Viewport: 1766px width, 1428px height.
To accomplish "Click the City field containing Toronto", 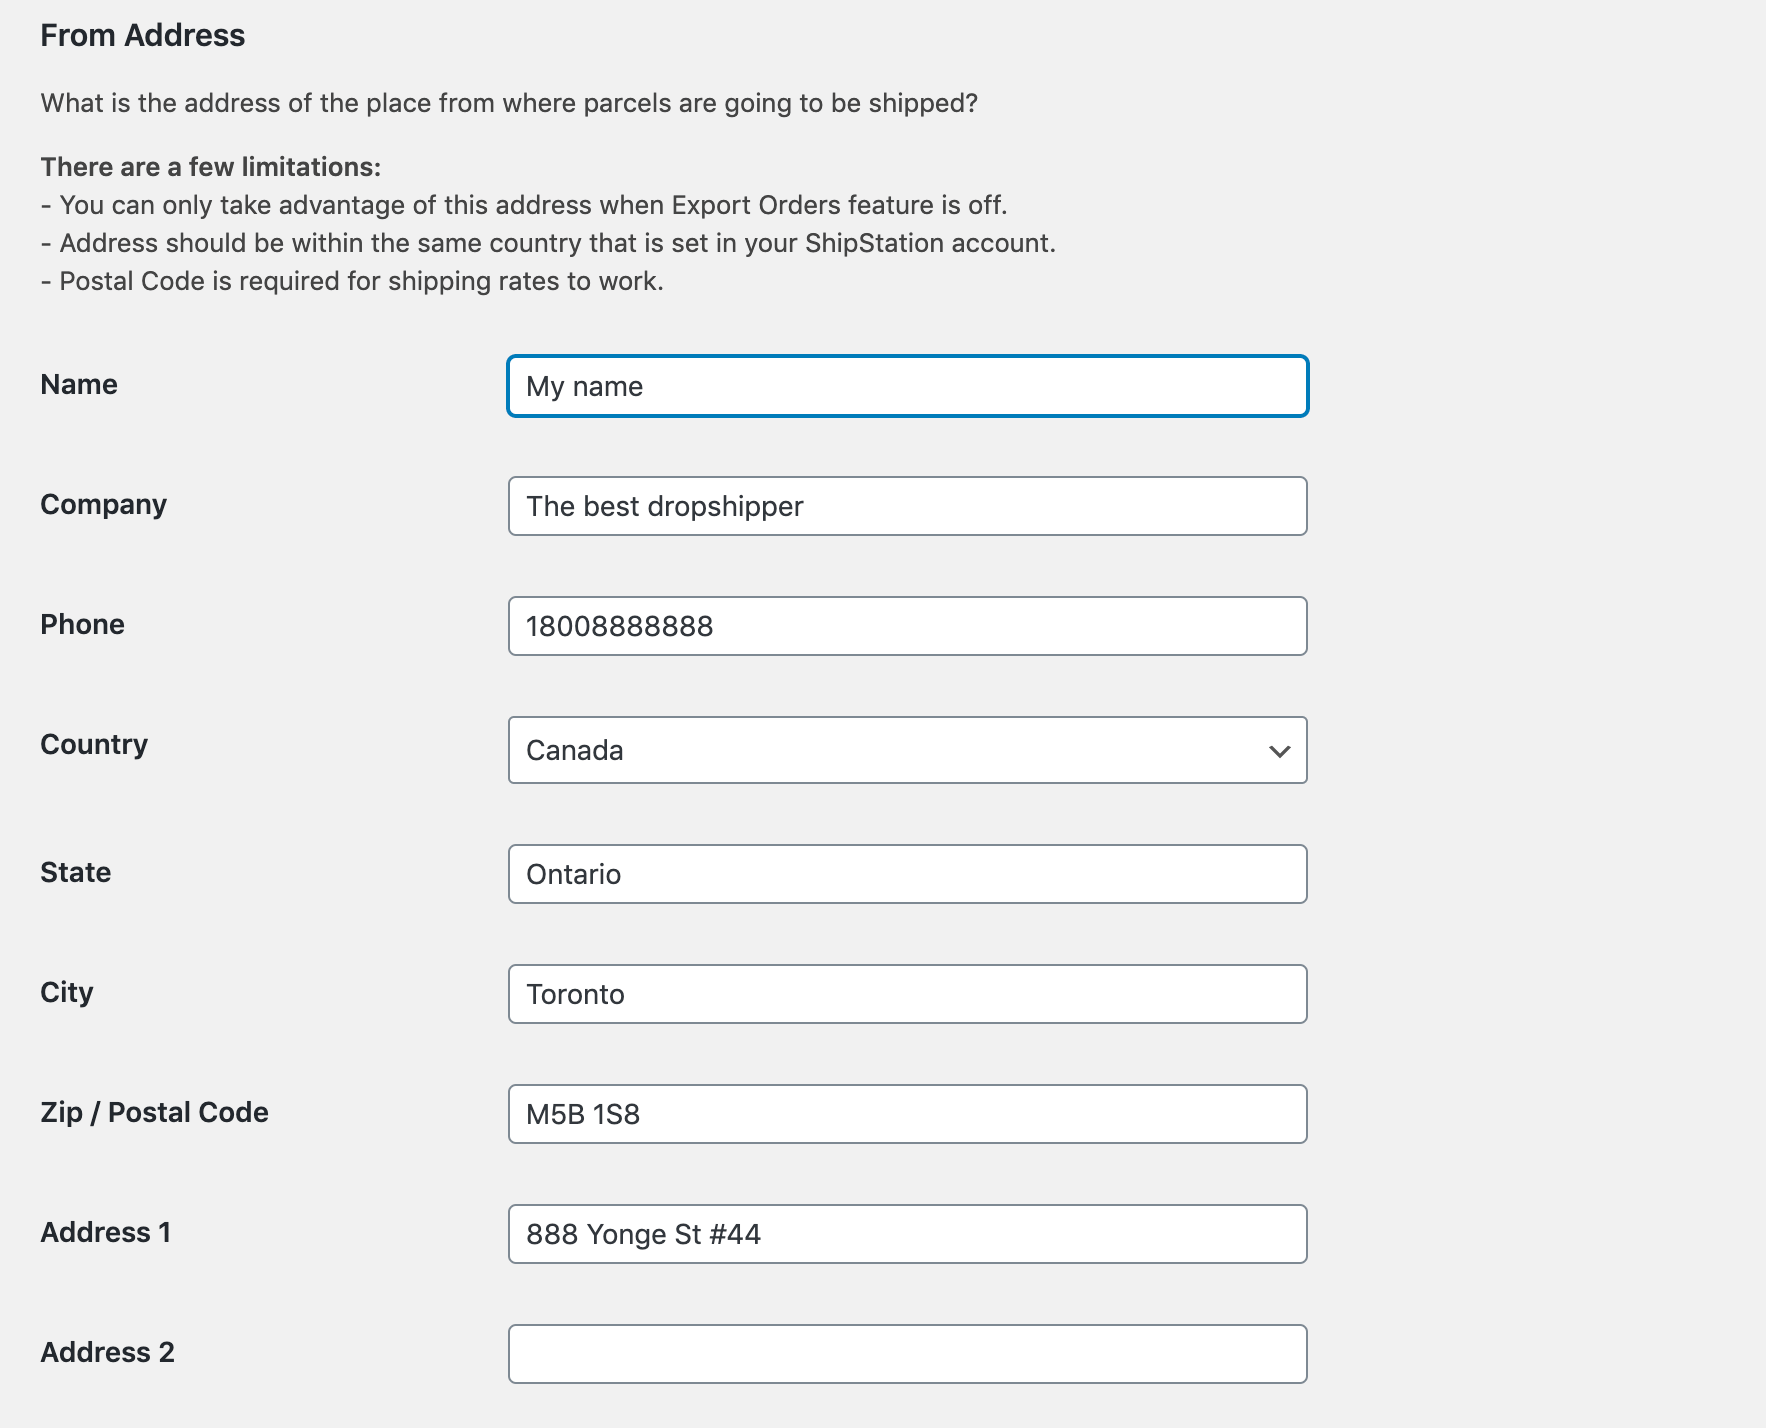I will 906,994.
